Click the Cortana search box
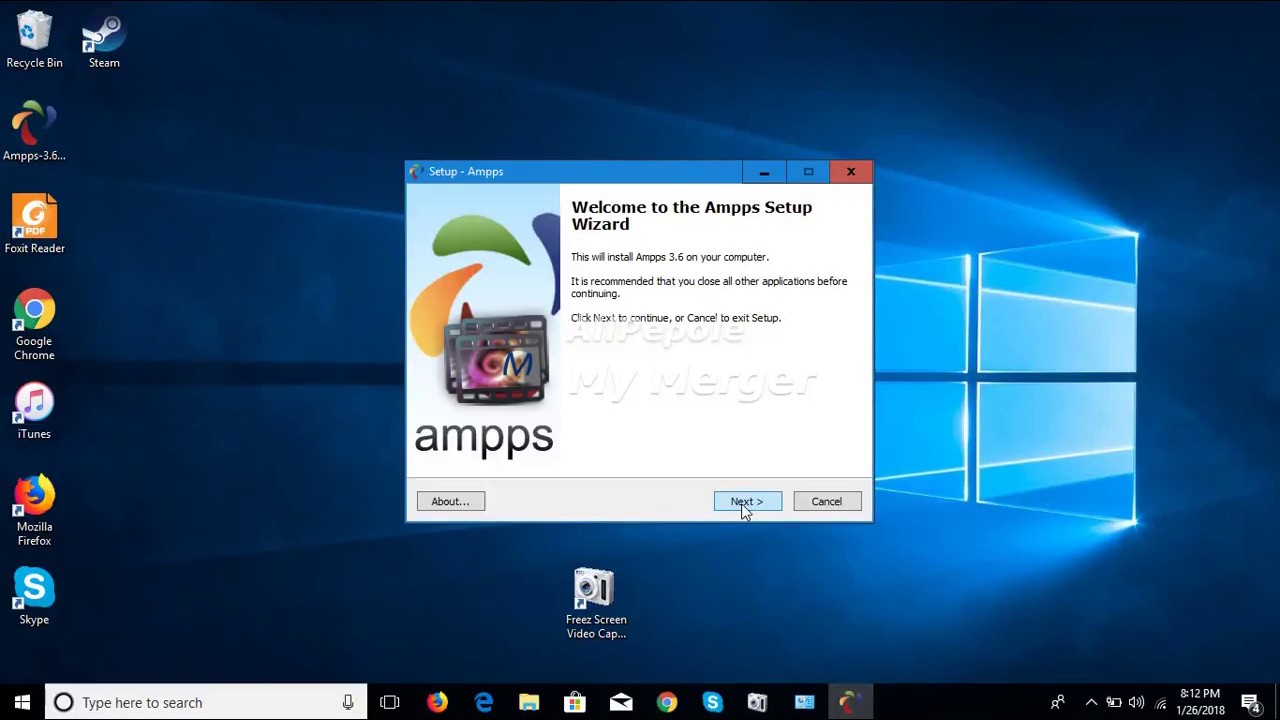1280x720 pixels. pyautogui.click(x=207, y=702)
